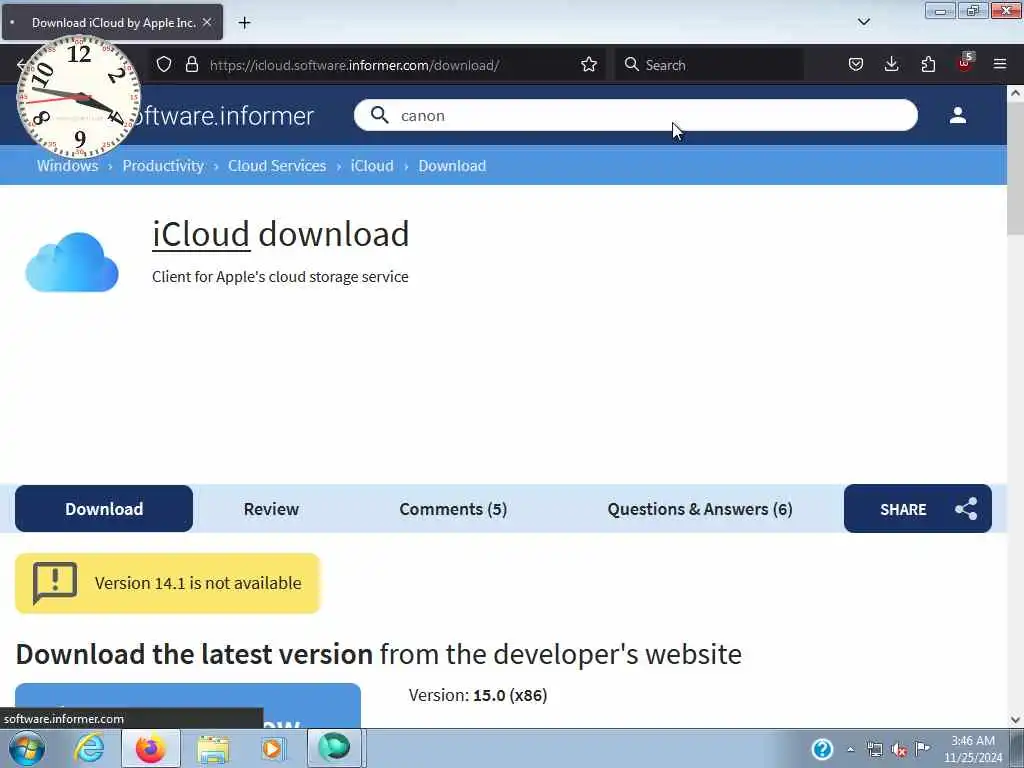Open the Extensions puzzle icon
The image size is (1024, 768).
click(928, 64)
